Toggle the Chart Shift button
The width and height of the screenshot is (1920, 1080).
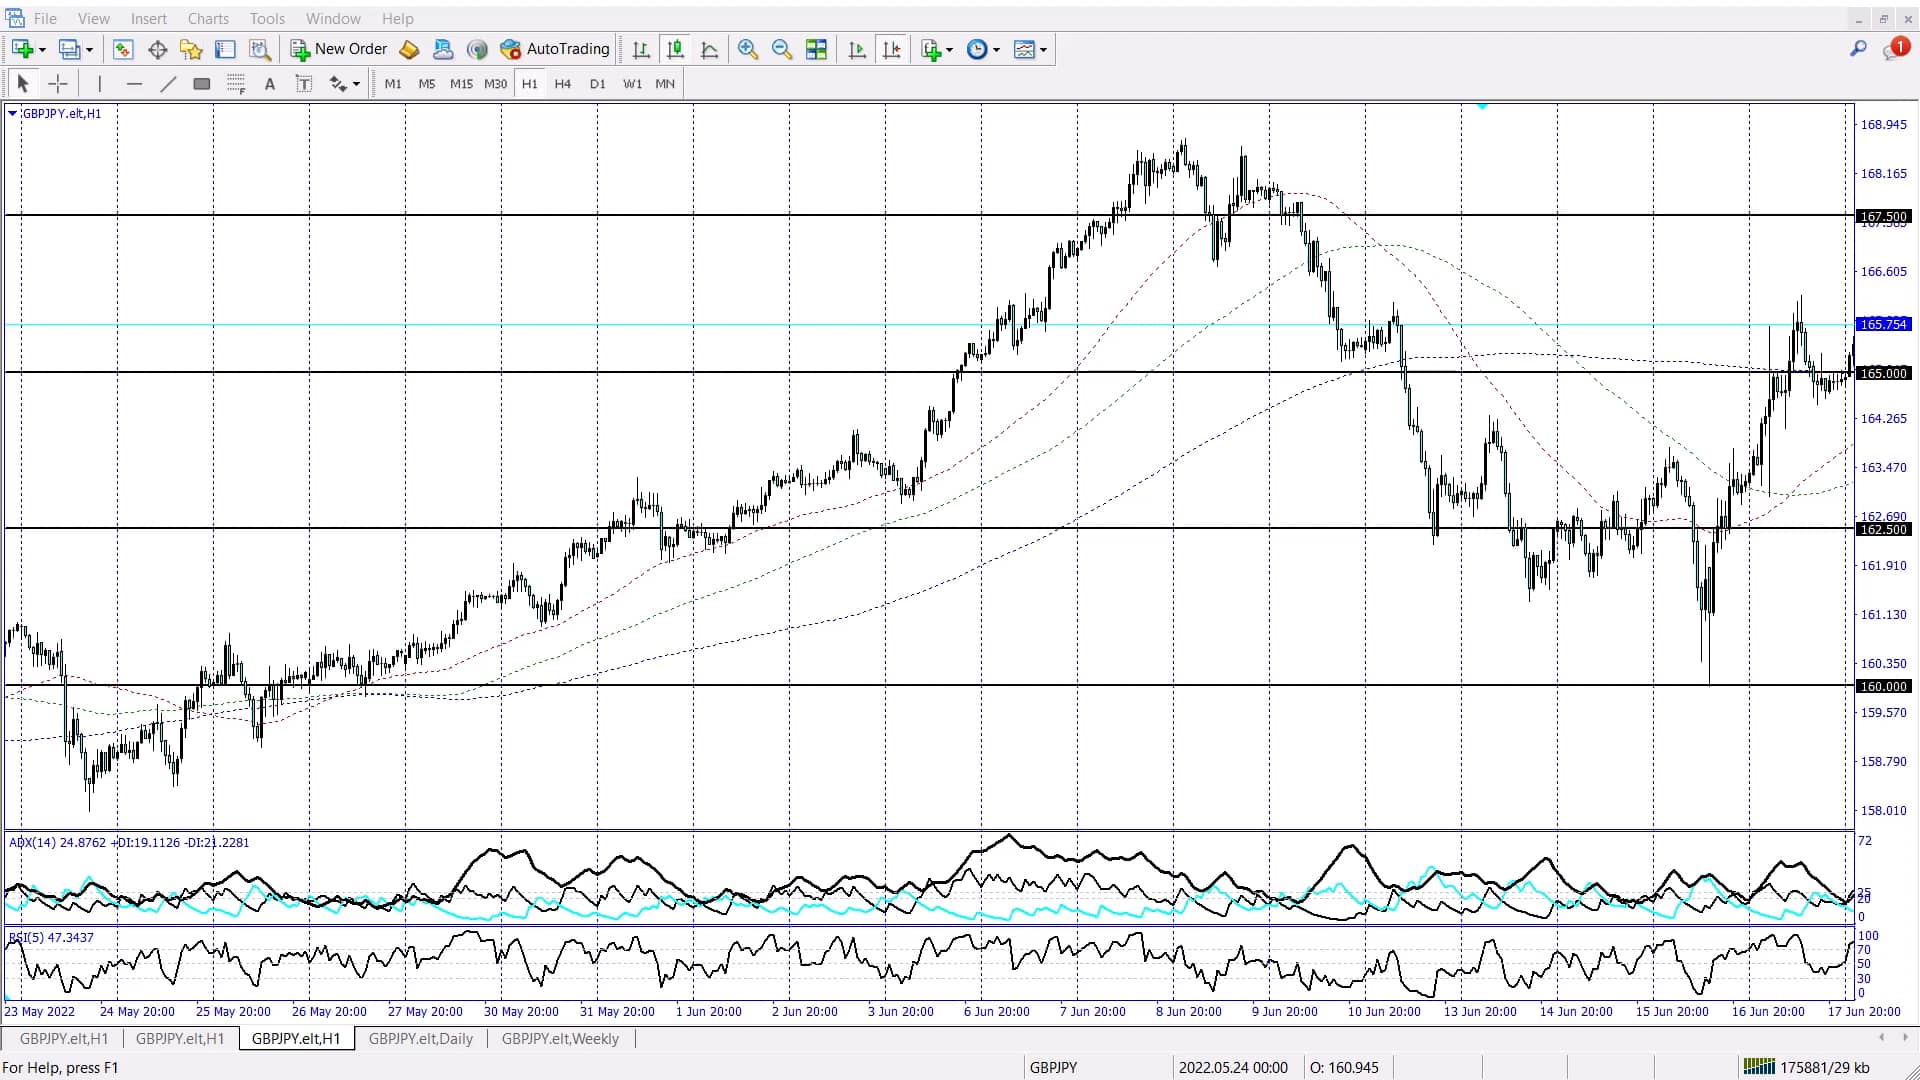(x=892, y=49)
